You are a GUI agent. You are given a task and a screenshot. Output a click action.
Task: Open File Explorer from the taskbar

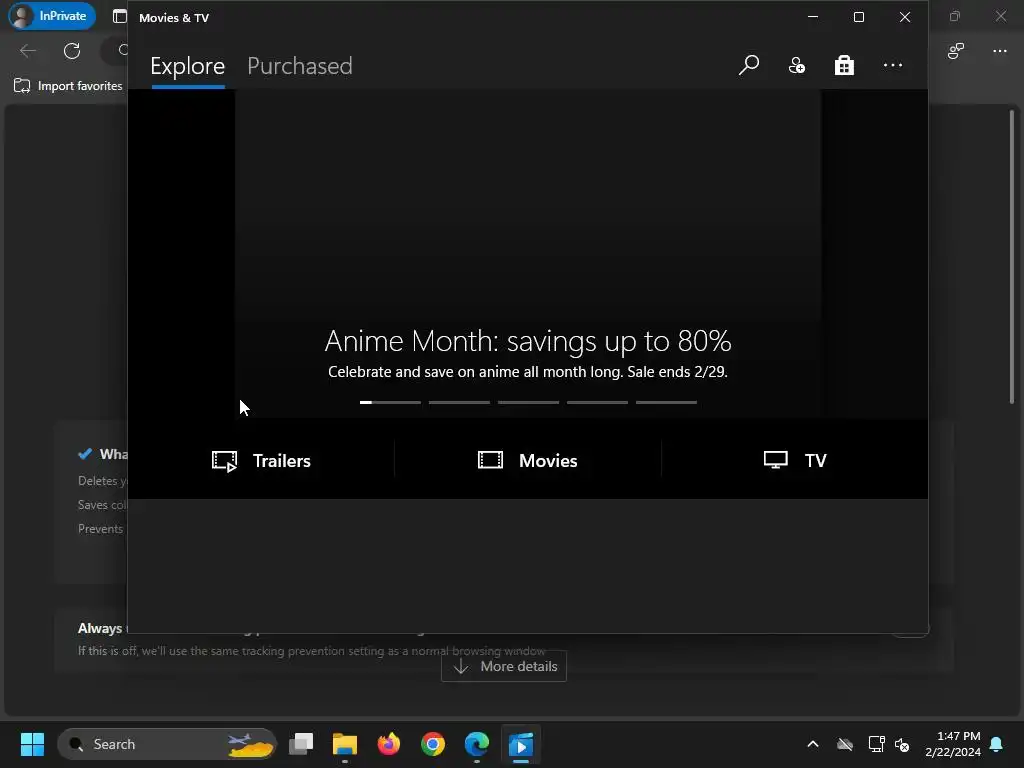coord(345,744)
